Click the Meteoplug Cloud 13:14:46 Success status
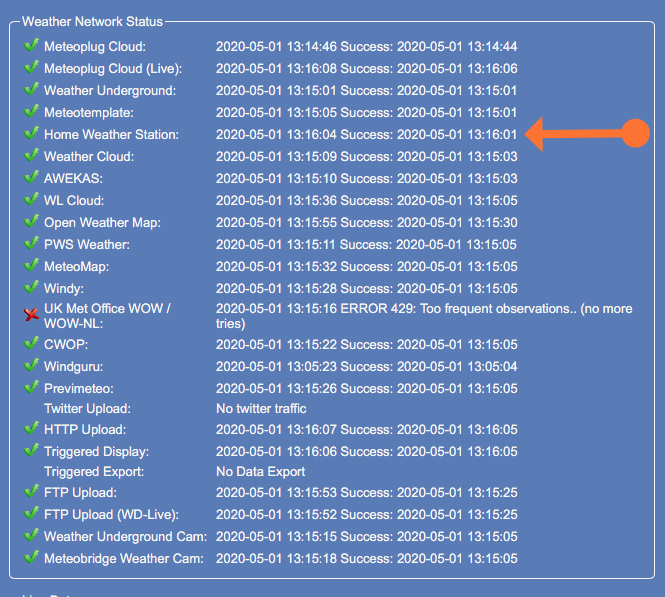This screenshot has height=597, width=665. [x=366, y=47]
